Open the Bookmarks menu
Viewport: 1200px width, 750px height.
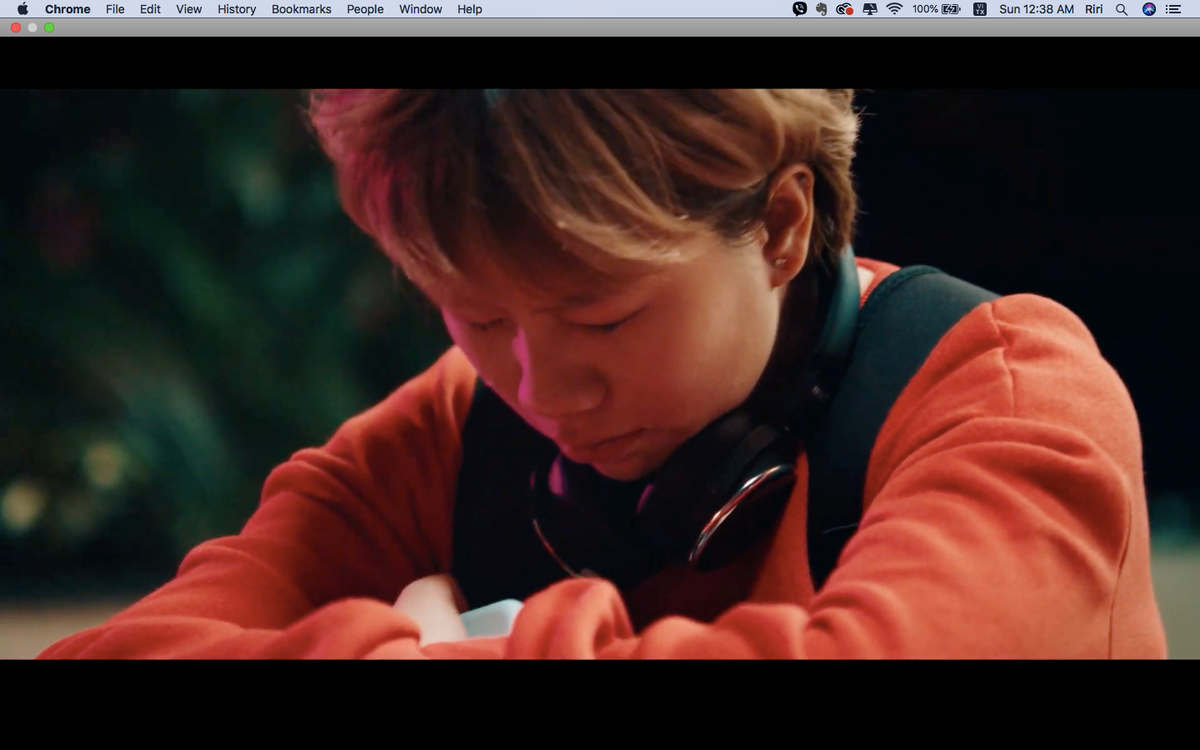(x=301, y=9)
